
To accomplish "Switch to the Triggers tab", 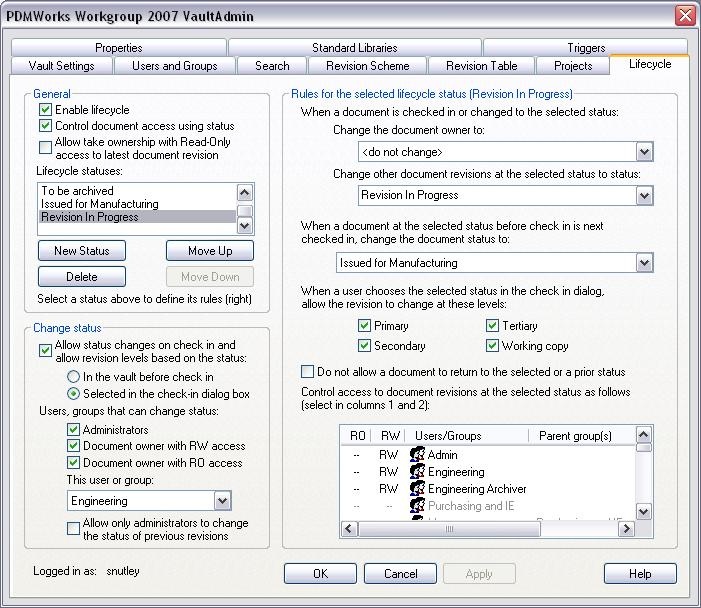I will pyautogui.click(x=586, y=47).
